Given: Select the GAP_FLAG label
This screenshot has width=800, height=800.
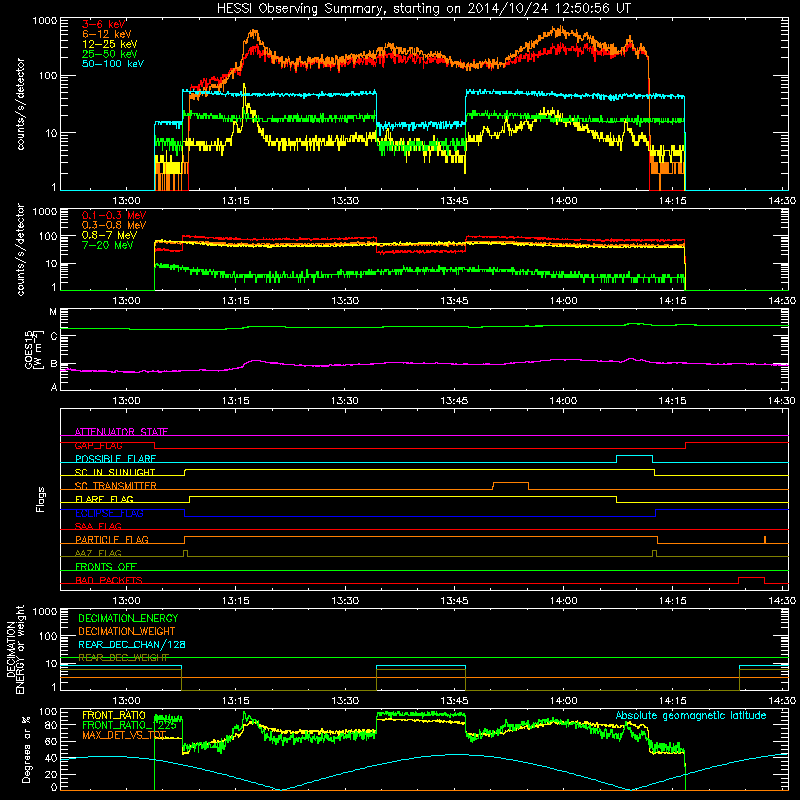Looking at the screenshot, I should tap(98, 445).
